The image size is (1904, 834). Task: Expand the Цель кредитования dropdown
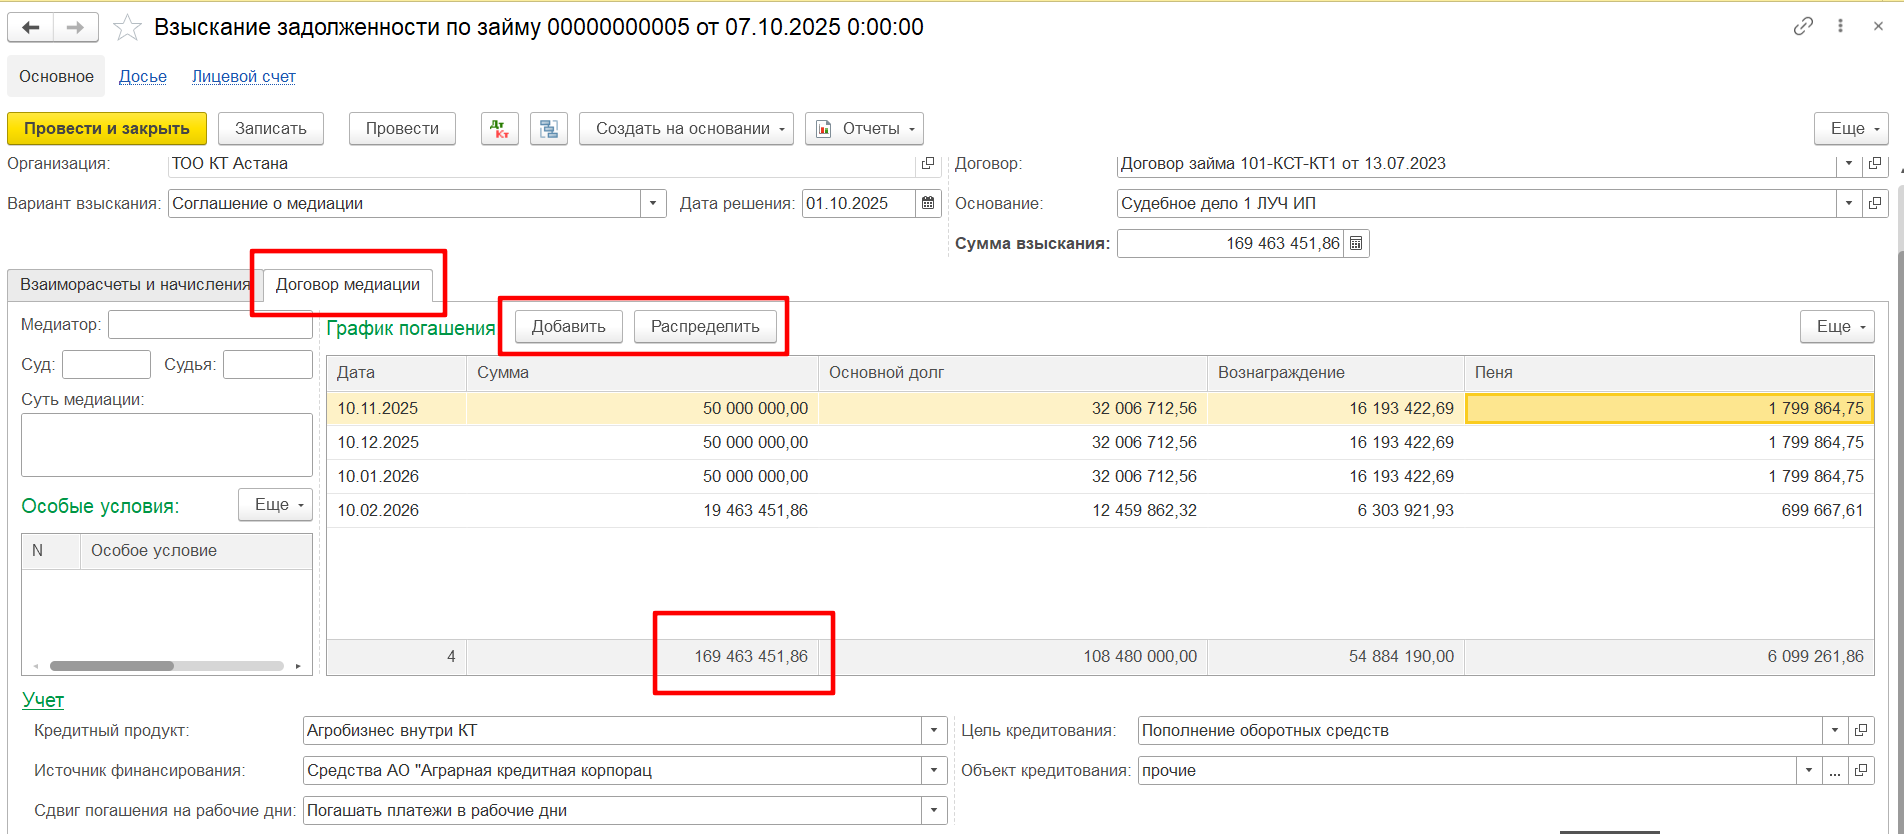coord(1835,730)
